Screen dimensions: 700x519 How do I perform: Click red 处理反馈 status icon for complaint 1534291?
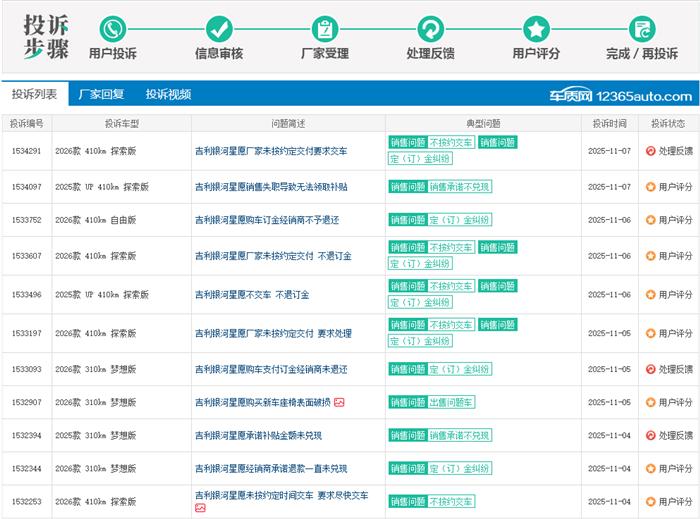651,151
